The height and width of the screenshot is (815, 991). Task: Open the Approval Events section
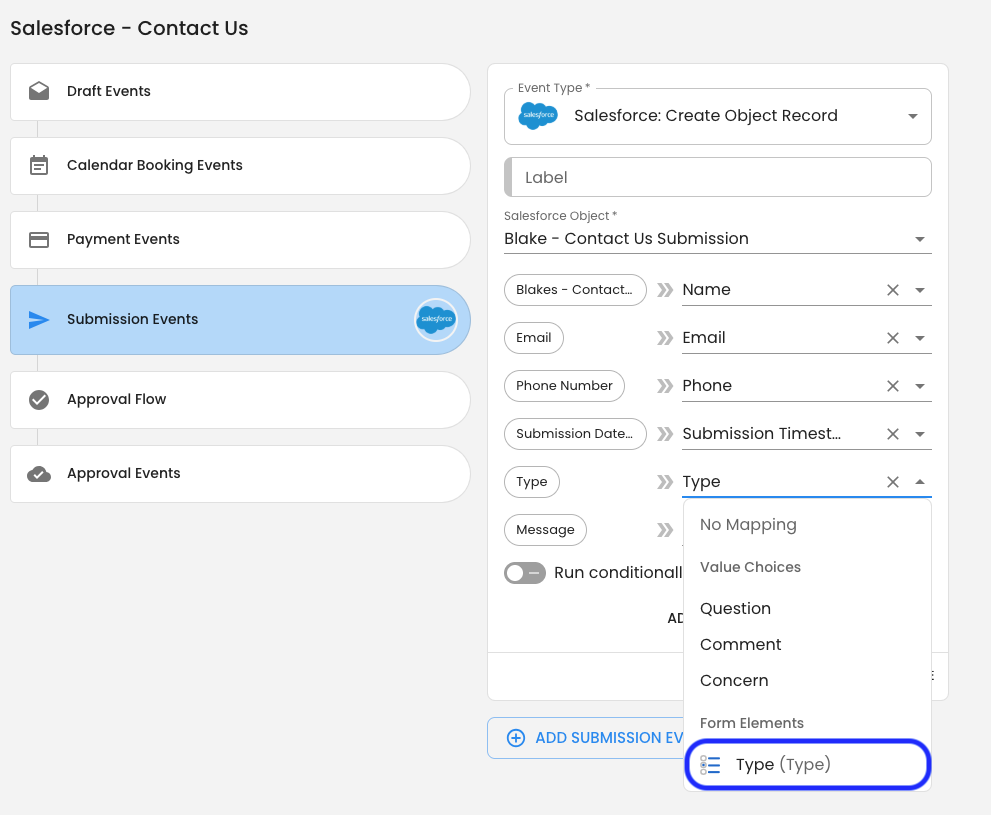pyautogui.click(x=240, y=474)
